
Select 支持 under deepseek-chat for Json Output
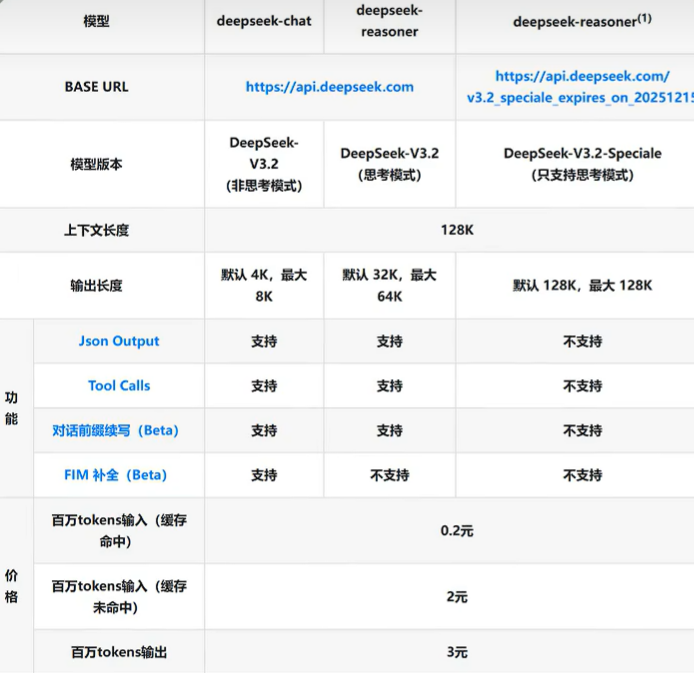click(264, 341)
